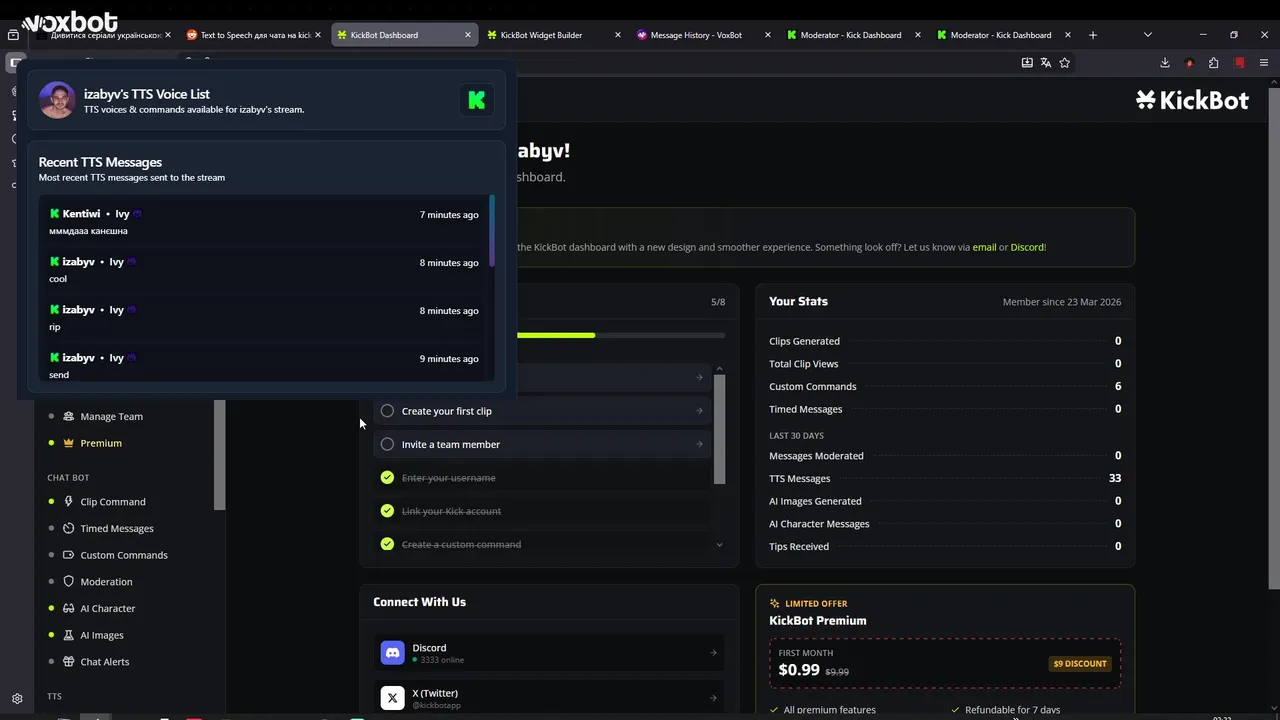Viewport: 1280px width, 720px height.
Task: Follow the 'email' link in the notice banner
Action: click(984, 247)
